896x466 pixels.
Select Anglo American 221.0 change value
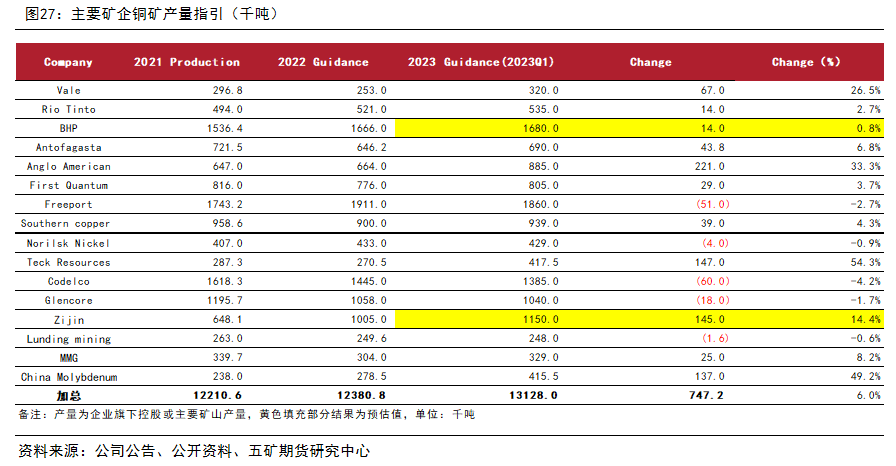pos(710,166)
